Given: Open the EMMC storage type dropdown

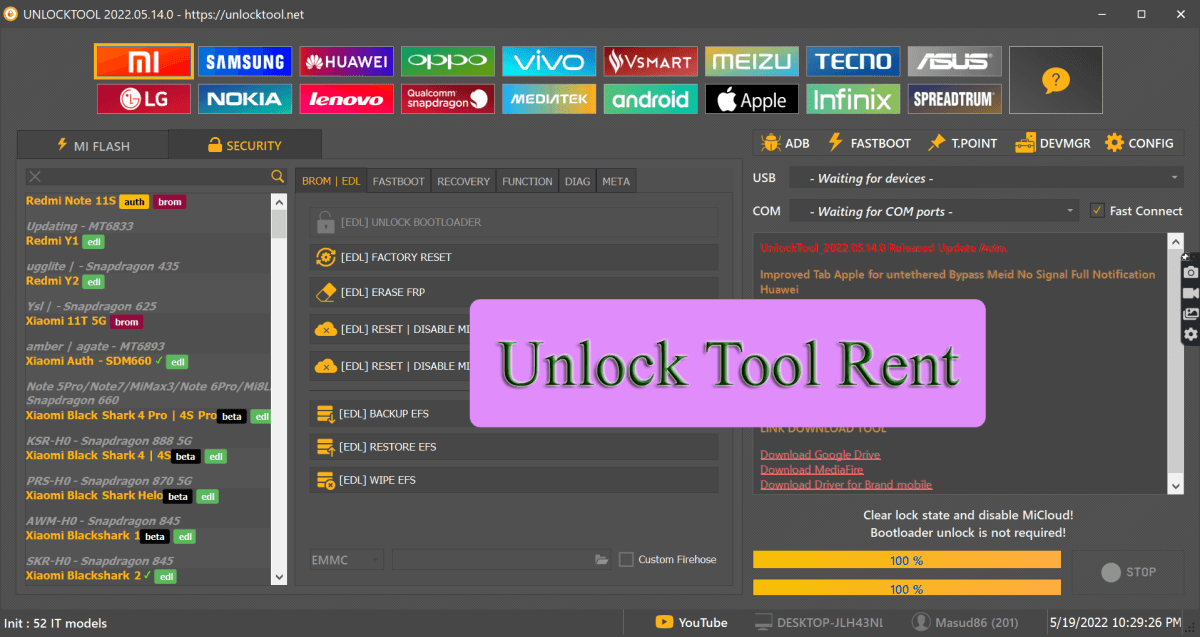Looking at the screenshot, I should pyautogui.click(x=345, y=559).
